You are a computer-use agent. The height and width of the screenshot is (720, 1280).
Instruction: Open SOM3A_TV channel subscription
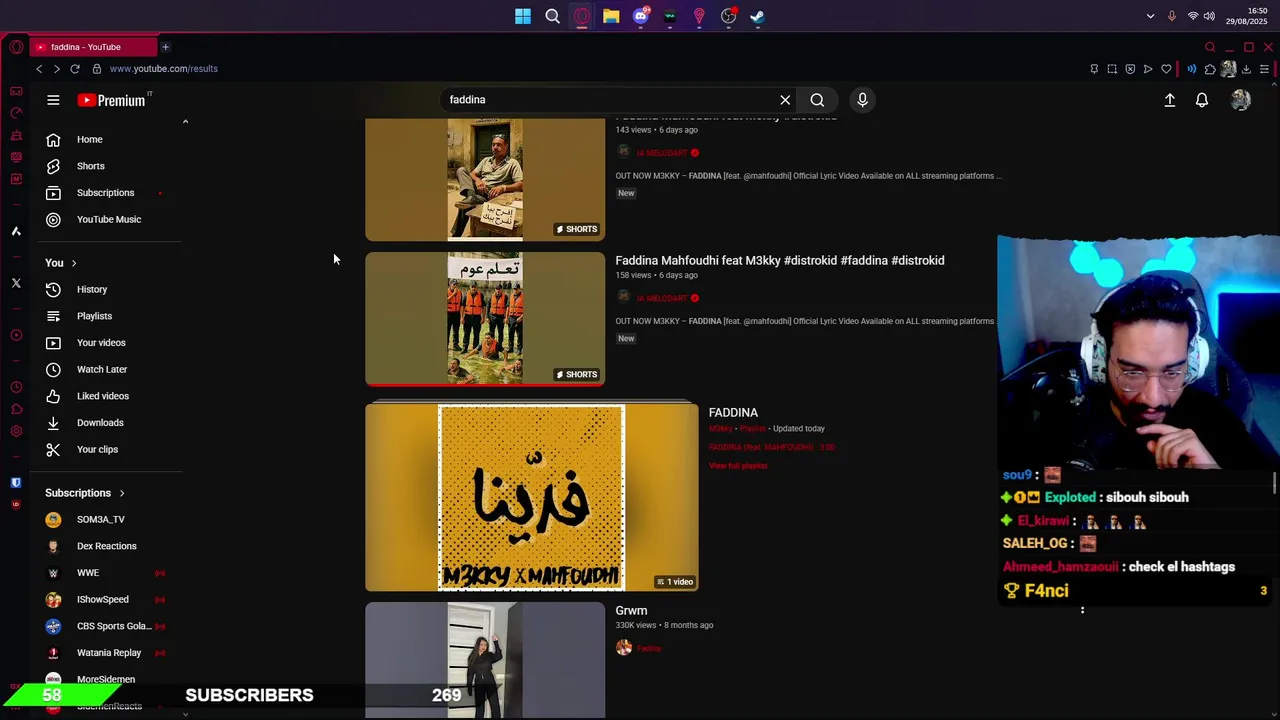click(x=110, y=519)
